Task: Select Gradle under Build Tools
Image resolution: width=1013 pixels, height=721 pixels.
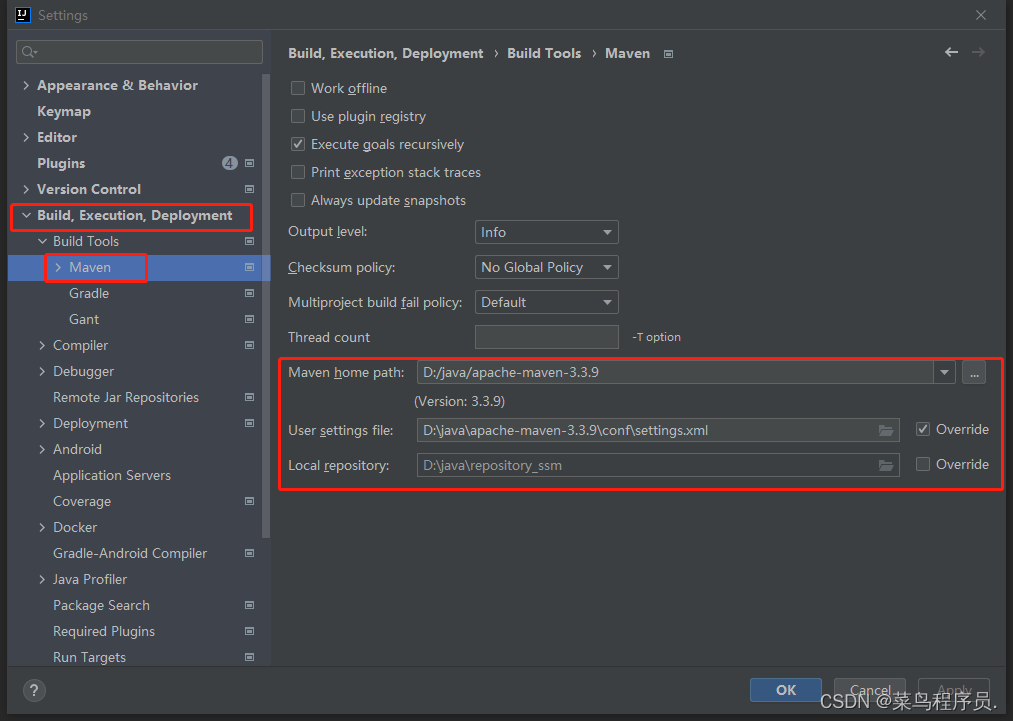Action: pos(89,293)
